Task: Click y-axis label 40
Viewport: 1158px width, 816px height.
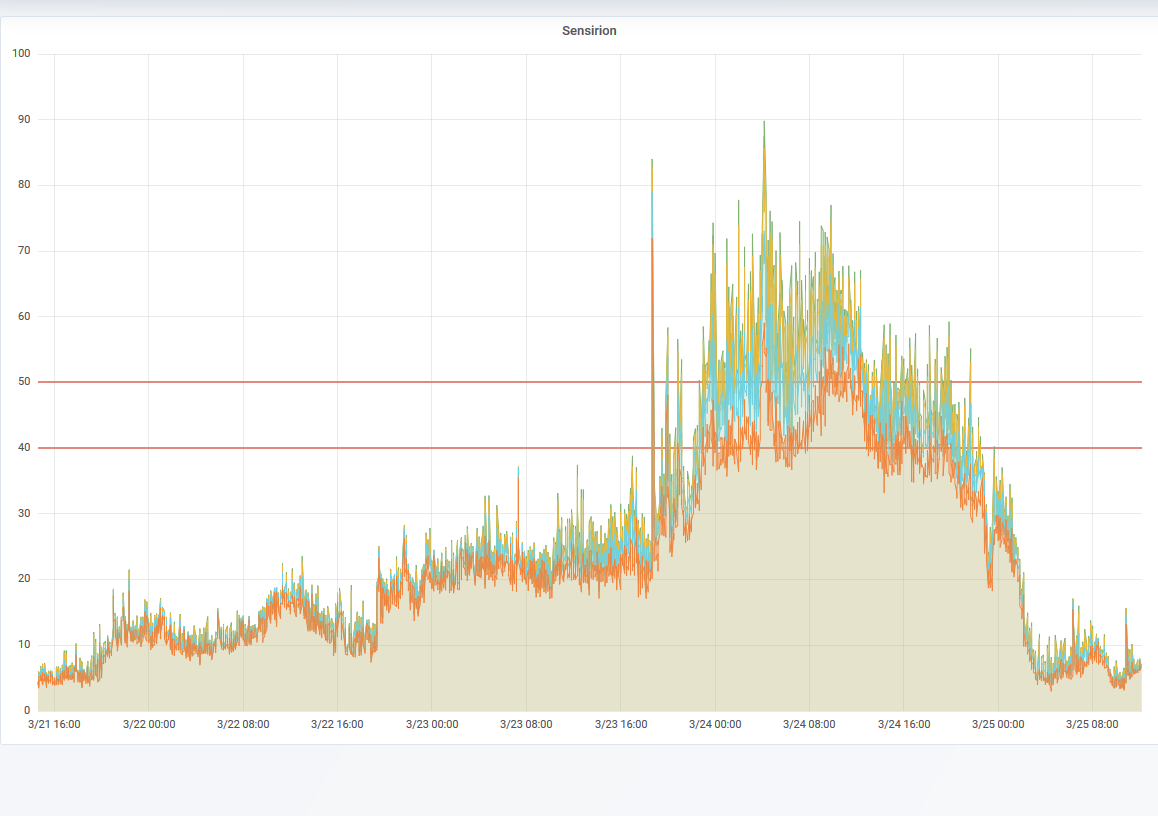Action: coord(24,447)
